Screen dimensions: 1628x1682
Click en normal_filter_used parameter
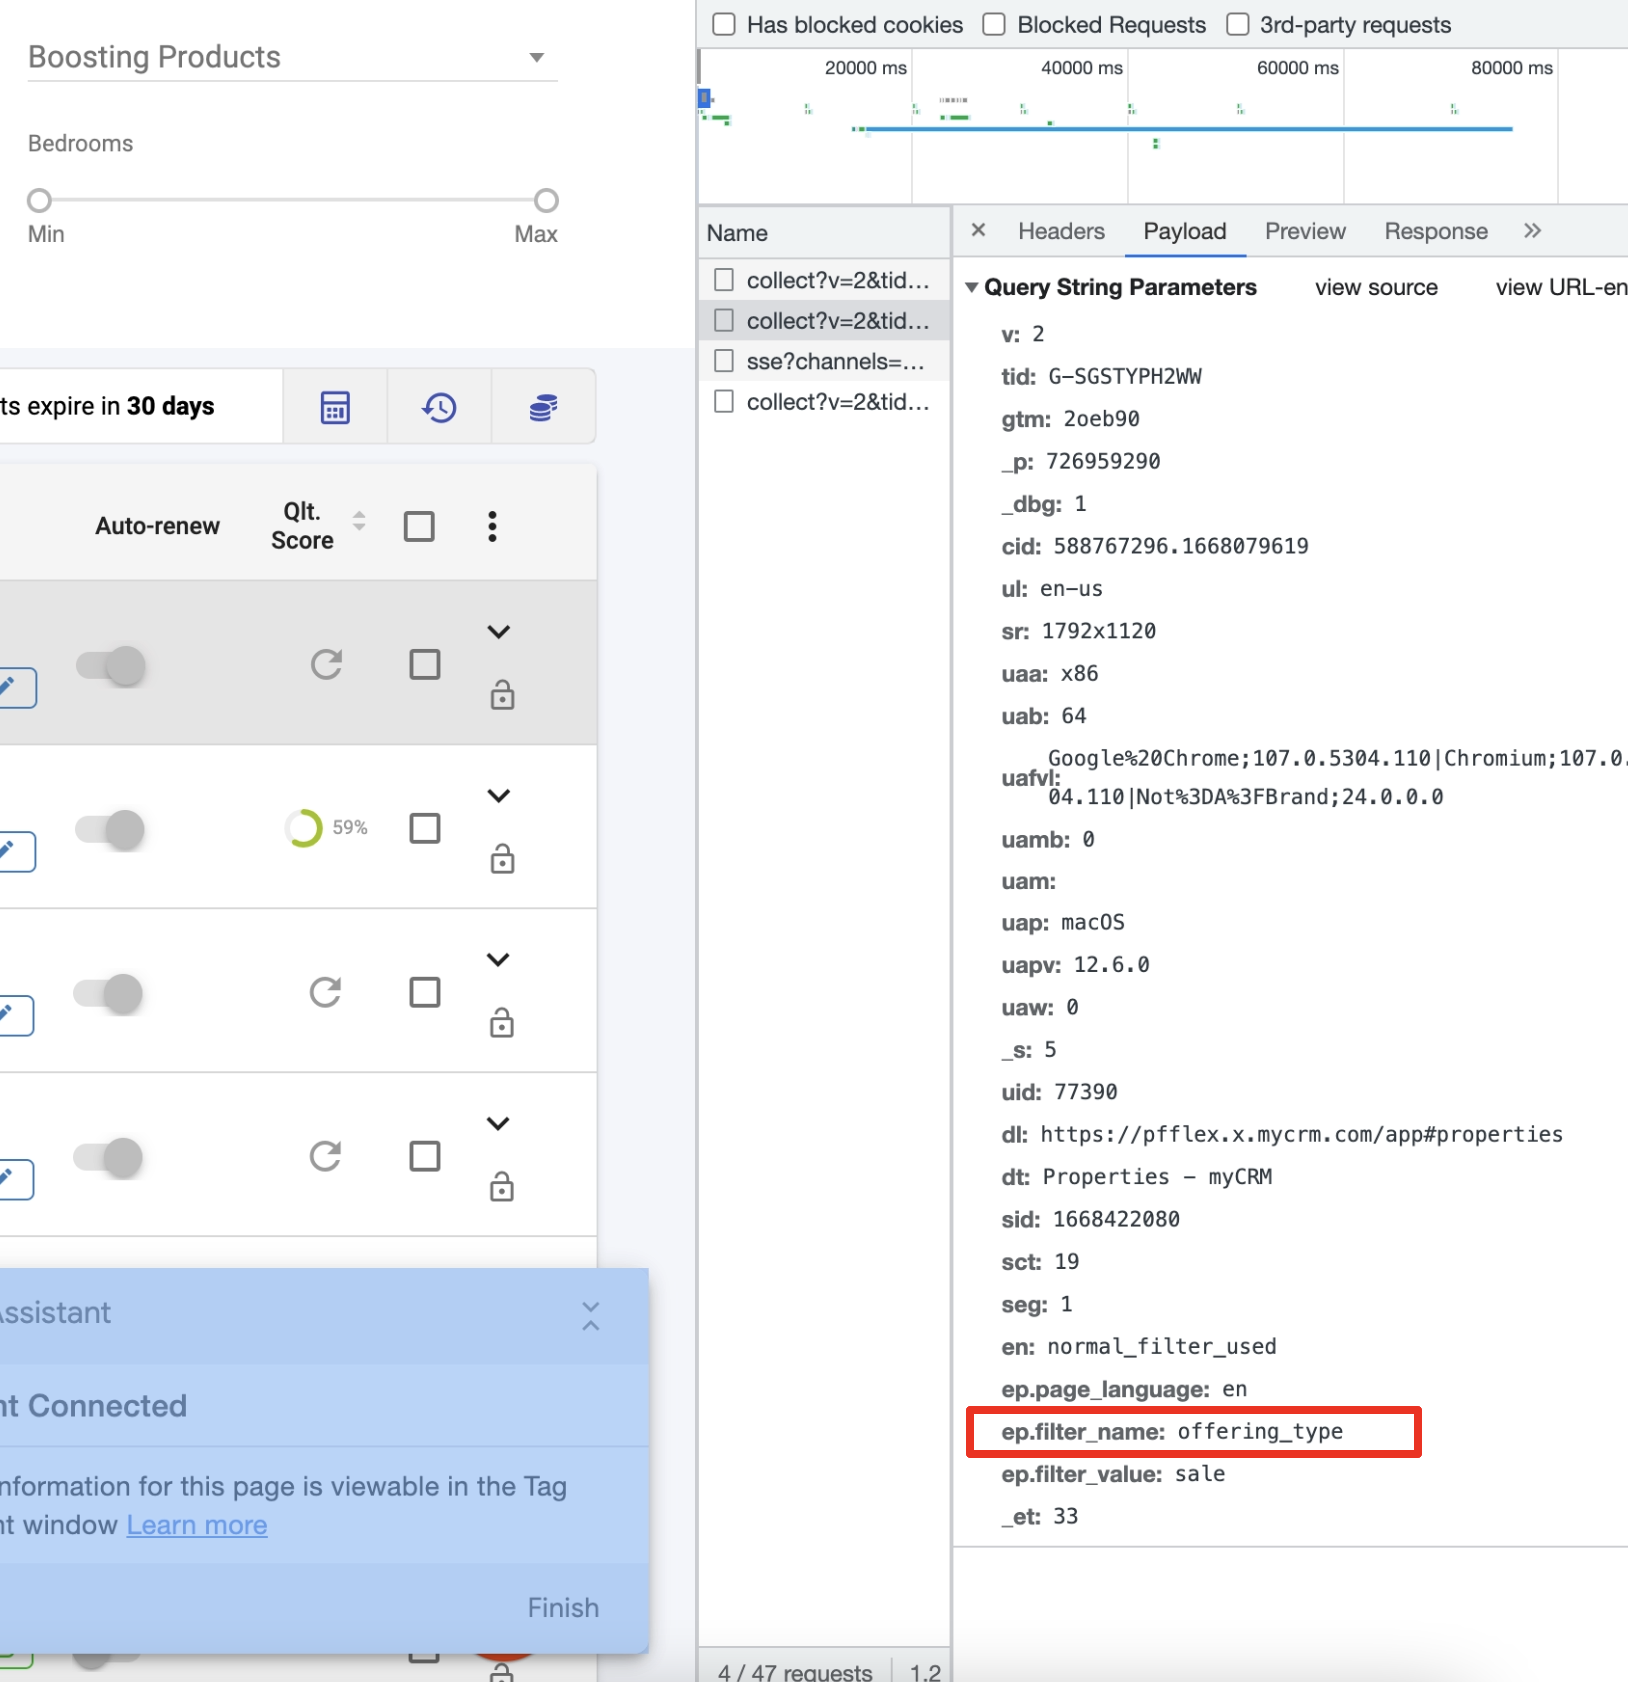[x=1139, y=1347]
